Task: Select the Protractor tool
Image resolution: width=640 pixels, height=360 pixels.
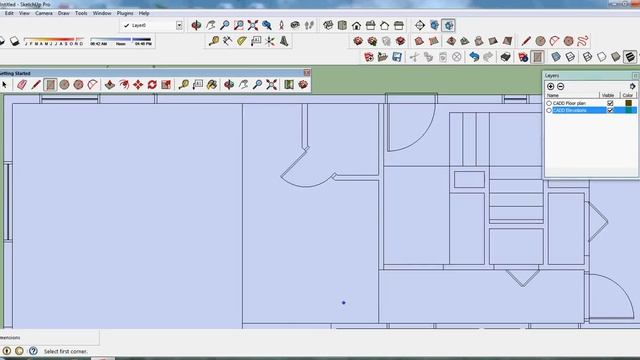Action: point(242,41)
